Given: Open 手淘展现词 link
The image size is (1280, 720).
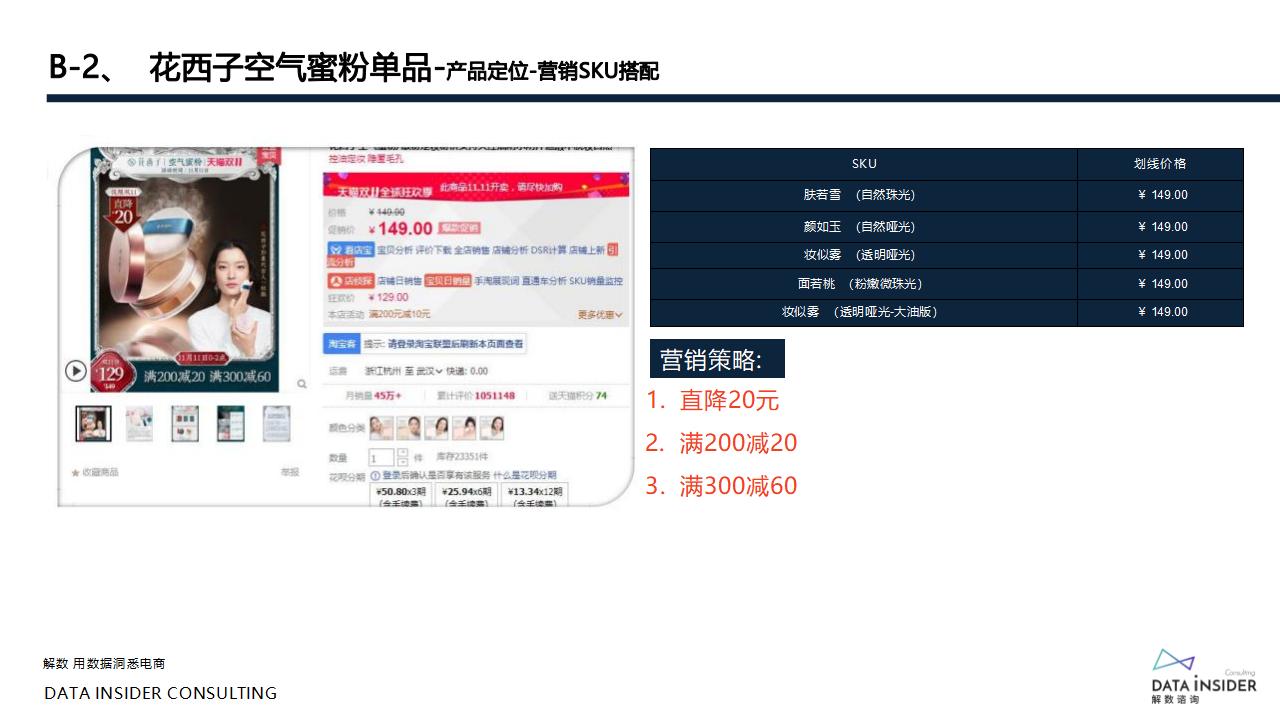Looking at the screenshot, I should [x=497, y=281].
